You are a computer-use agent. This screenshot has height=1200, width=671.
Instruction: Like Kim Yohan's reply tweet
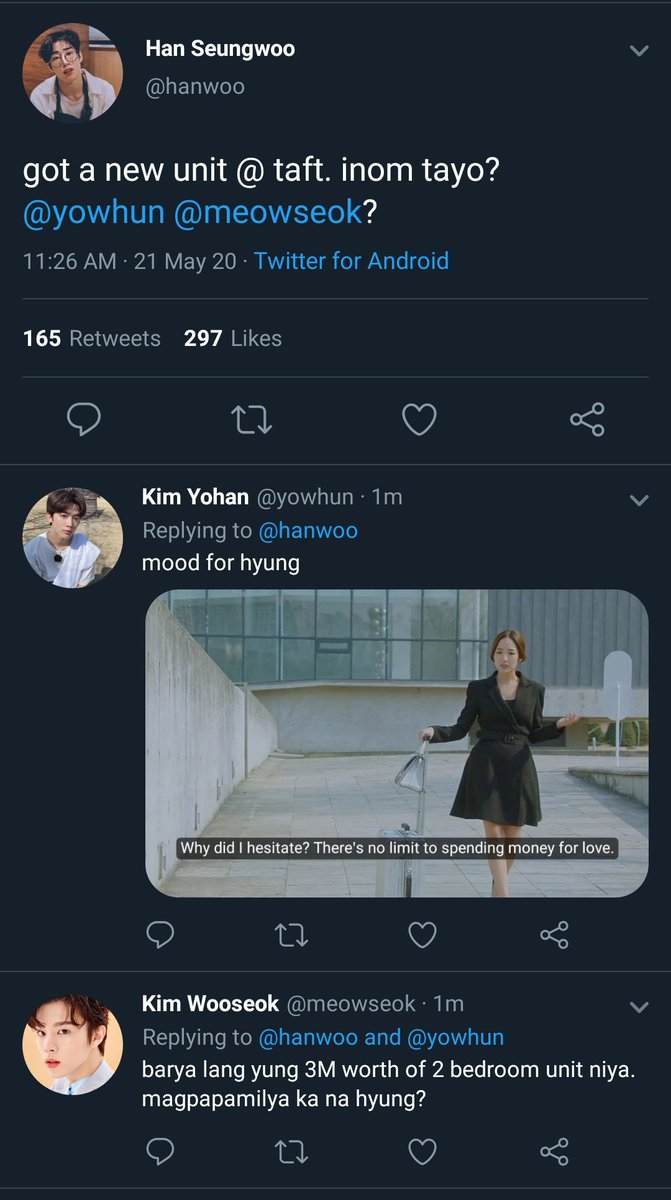(423, 935)
